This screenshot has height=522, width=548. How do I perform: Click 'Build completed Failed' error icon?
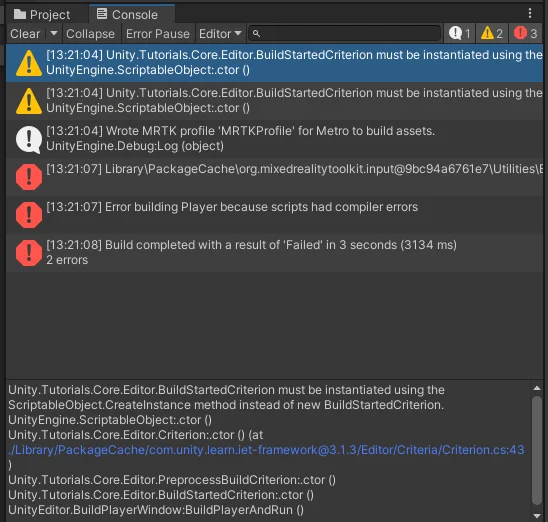click(29, 253)
